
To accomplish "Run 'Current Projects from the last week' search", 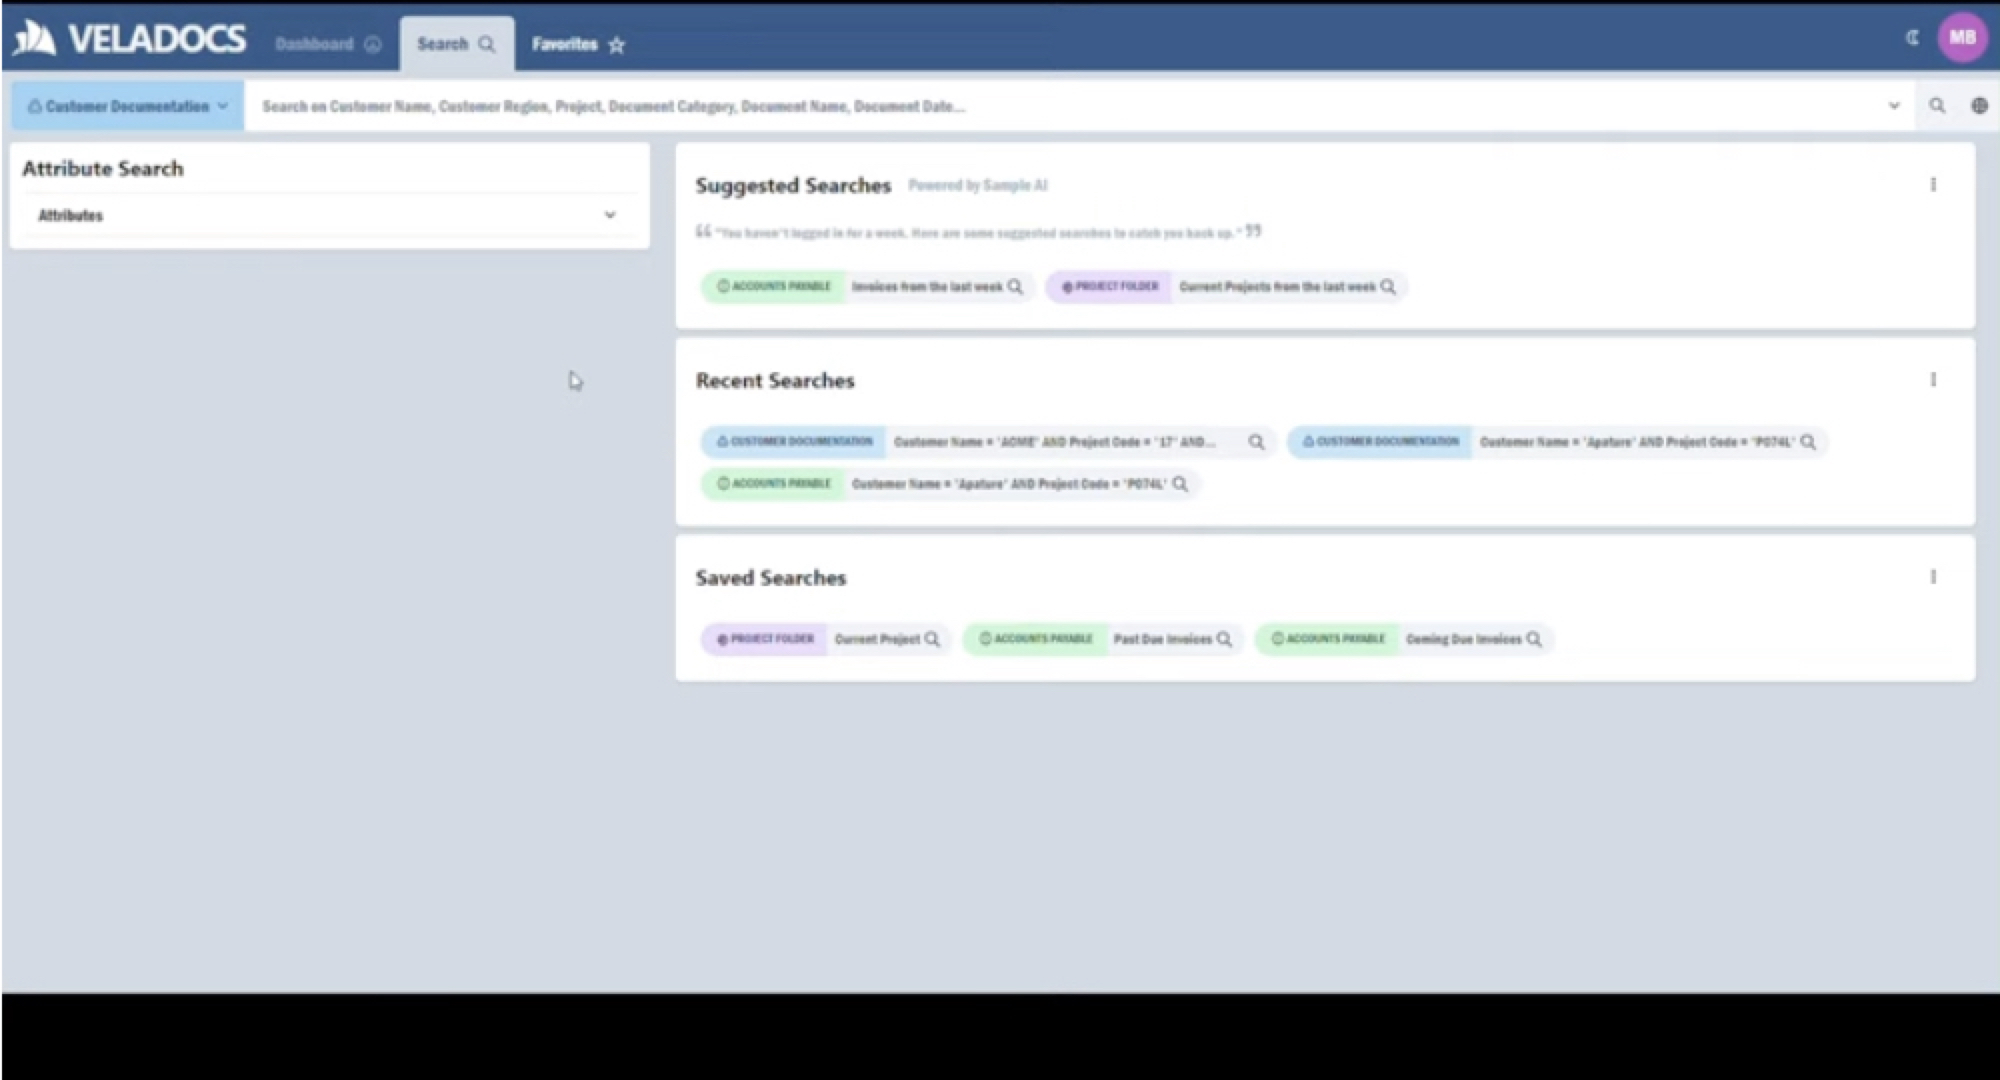I will coord(1285,287).
